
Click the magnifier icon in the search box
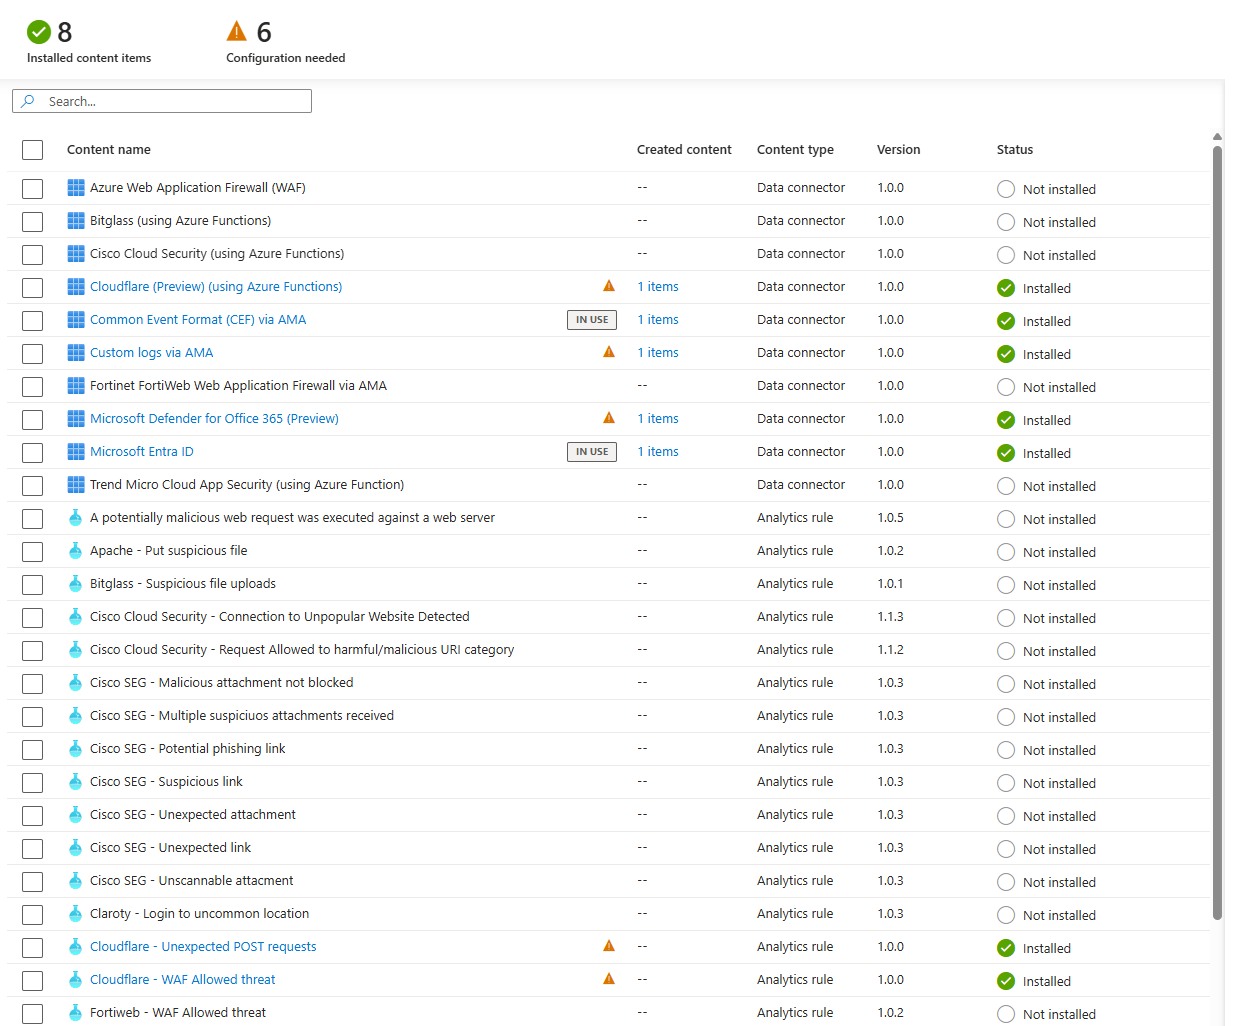28,101
